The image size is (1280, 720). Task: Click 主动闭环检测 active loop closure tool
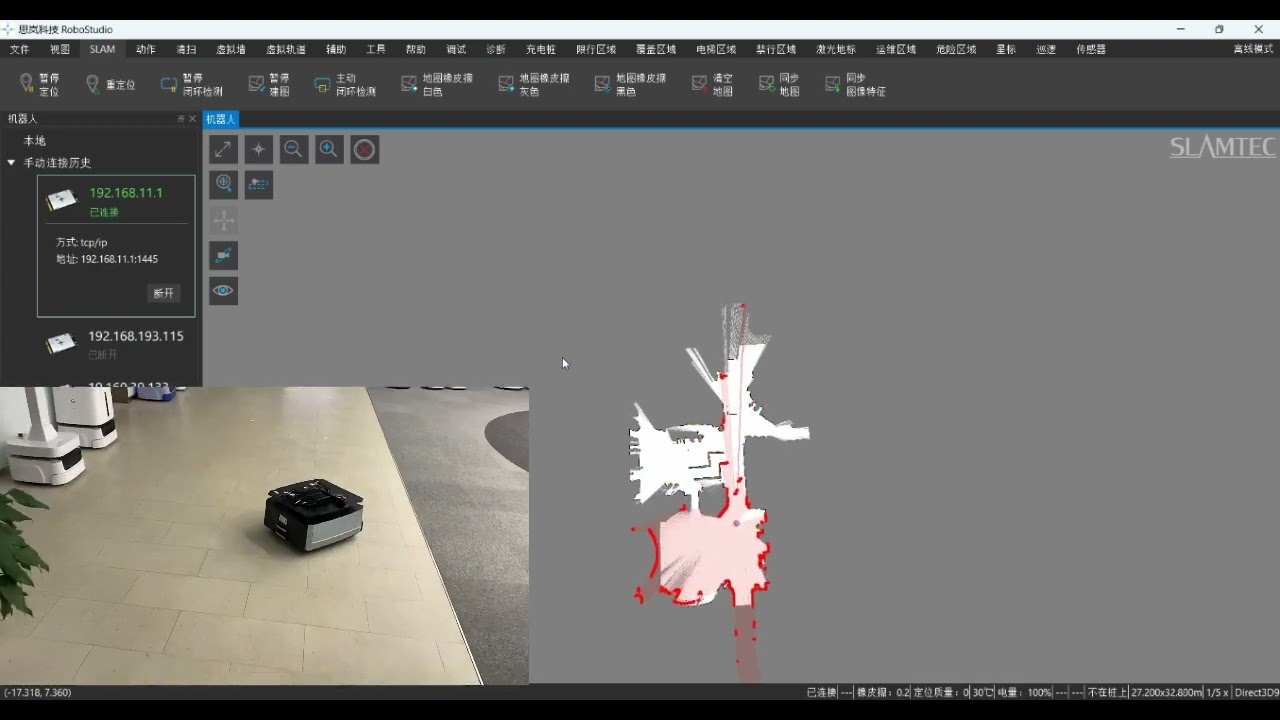click(x=345, y=84)
